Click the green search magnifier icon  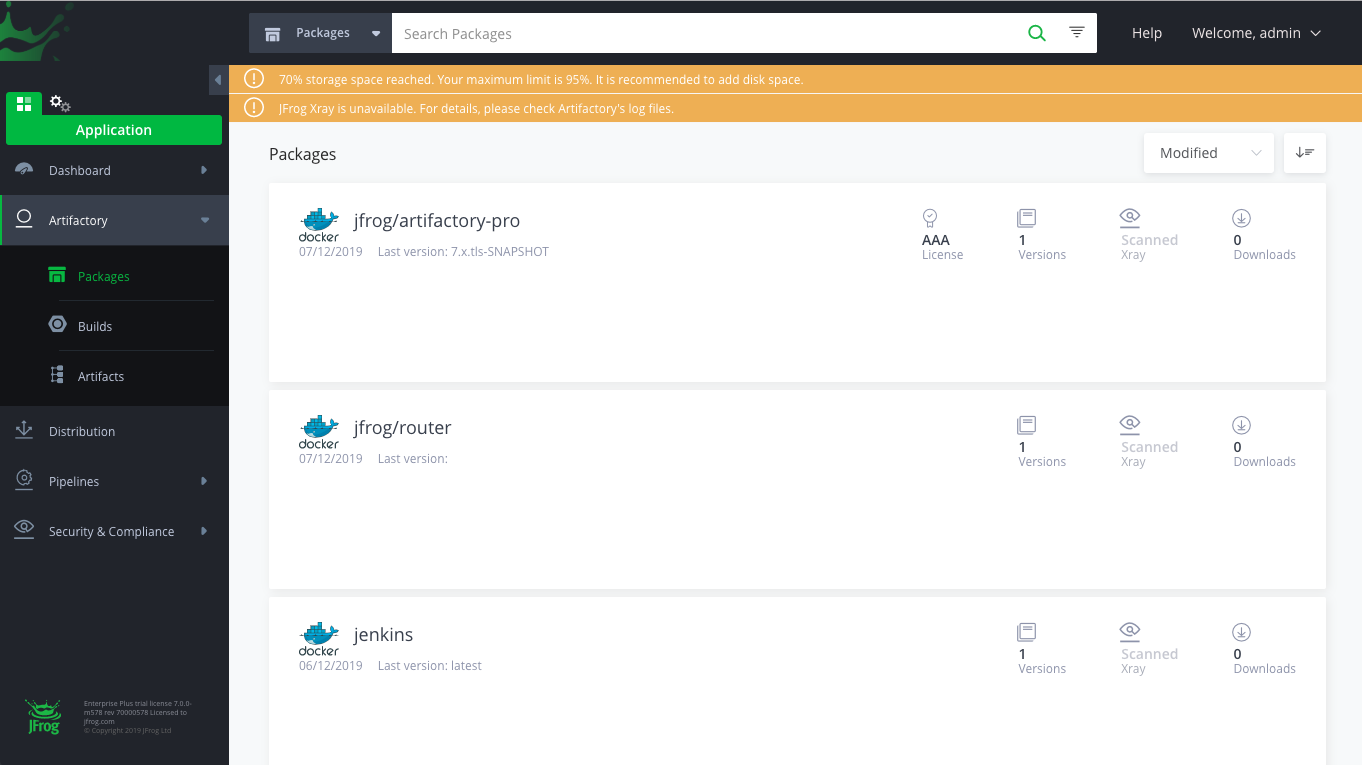coord(1037,33)
